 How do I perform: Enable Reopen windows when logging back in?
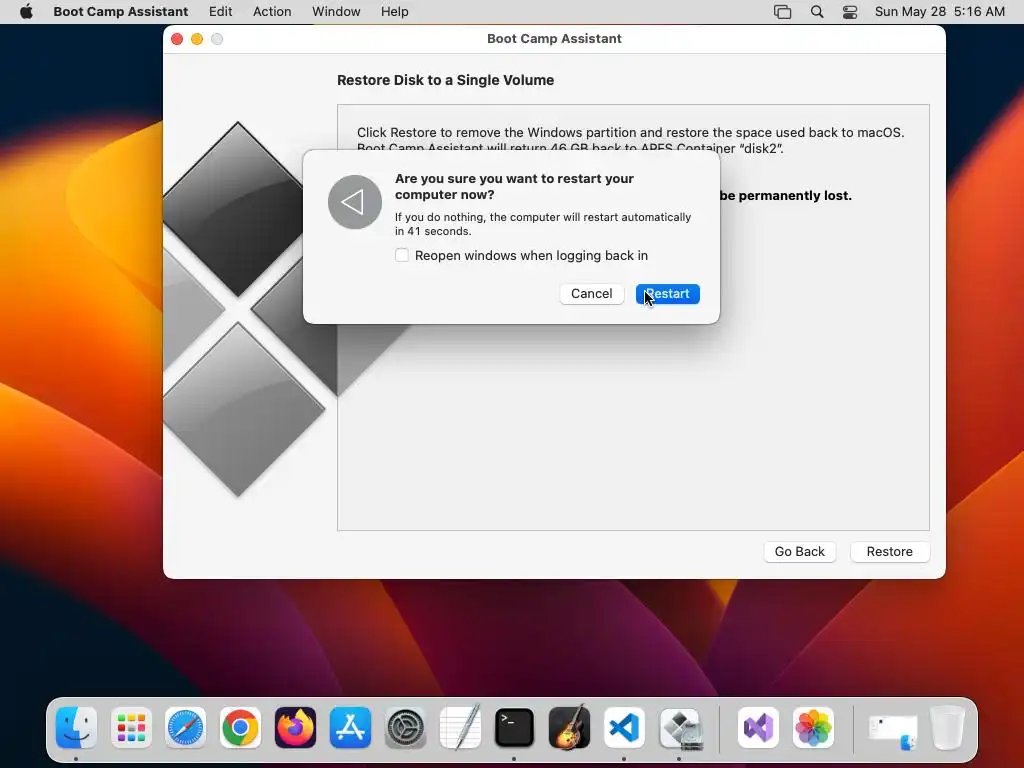tap(402, 255)
